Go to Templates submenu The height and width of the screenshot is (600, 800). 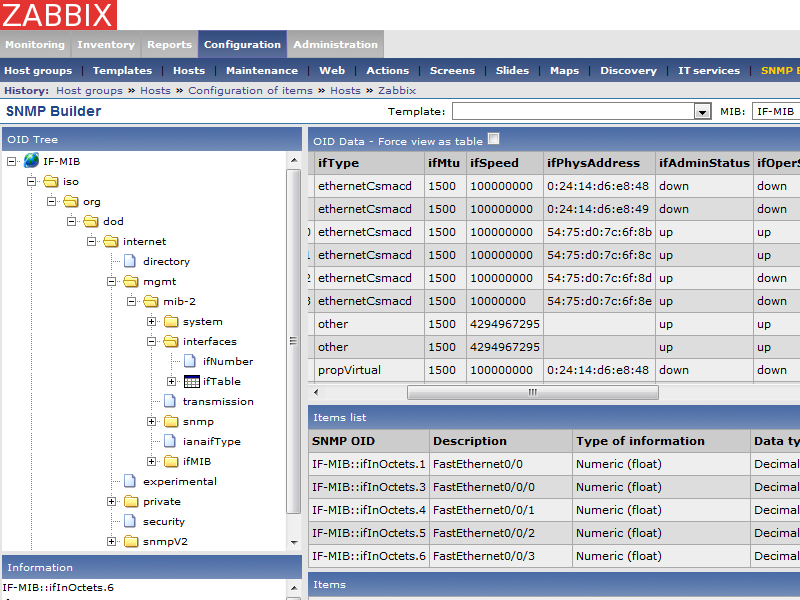coord(122,70)
